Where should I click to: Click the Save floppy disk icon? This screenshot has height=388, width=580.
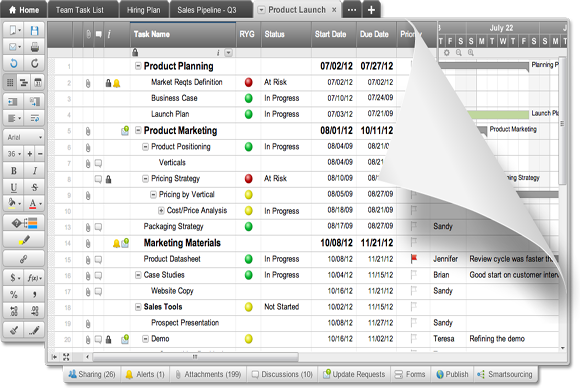(34, 30)
